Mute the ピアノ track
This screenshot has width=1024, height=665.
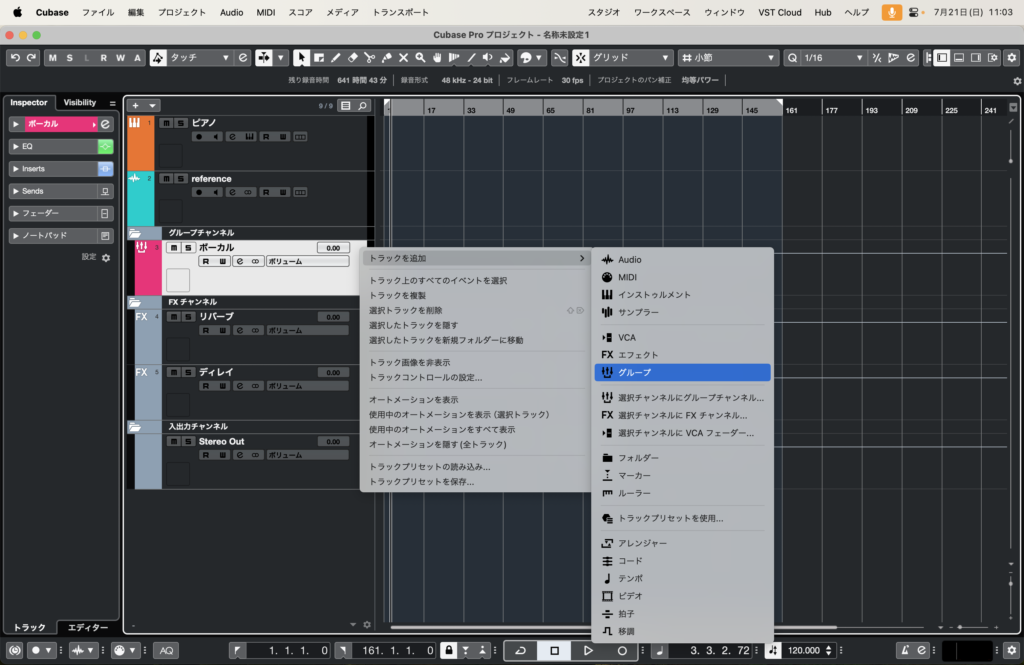[167, 123]
